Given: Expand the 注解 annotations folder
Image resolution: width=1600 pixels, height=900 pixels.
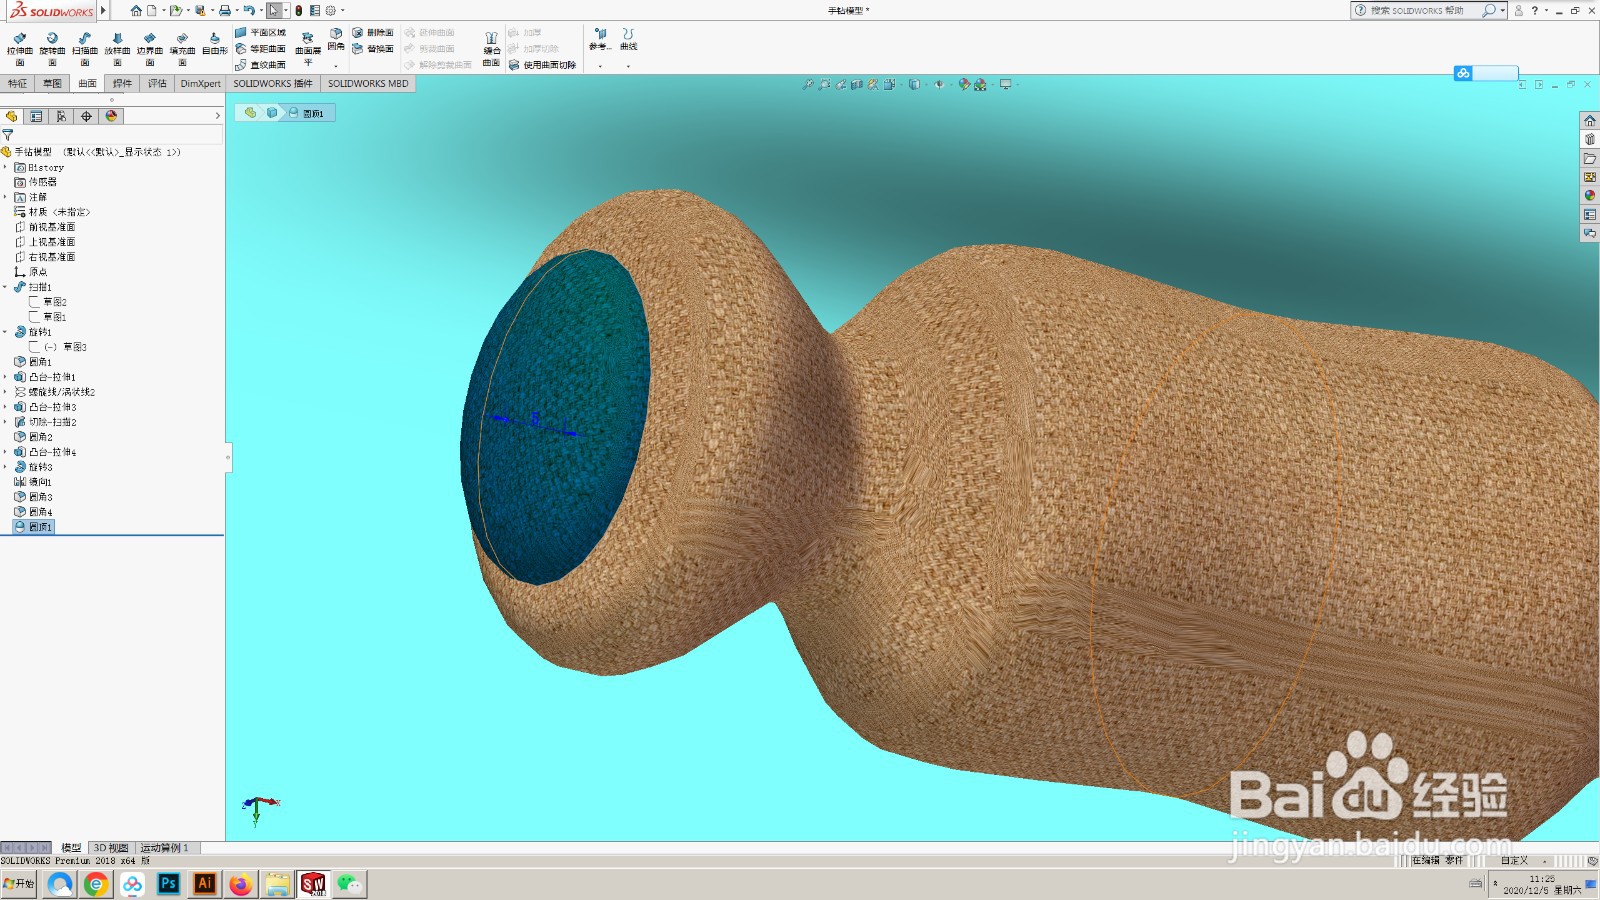Looking at the screenshot, I should [5, 197].
